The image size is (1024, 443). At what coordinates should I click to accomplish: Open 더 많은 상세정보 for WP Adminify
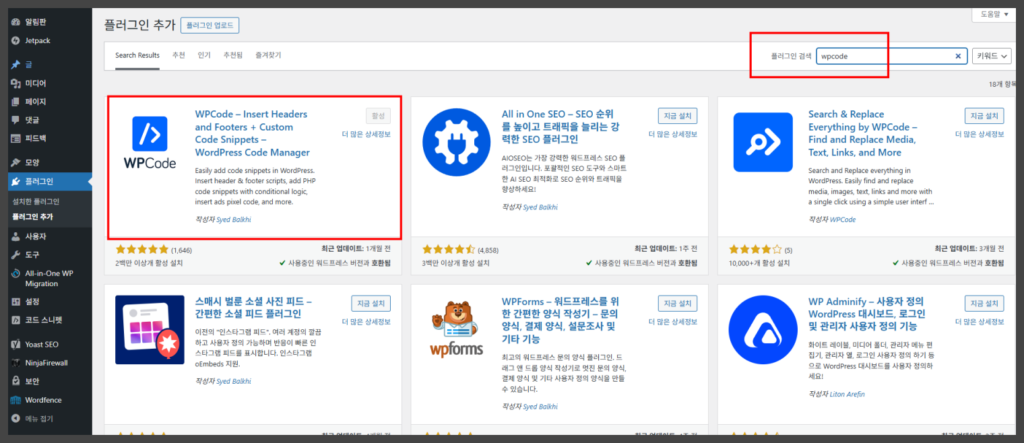click(x=980, y=321)
